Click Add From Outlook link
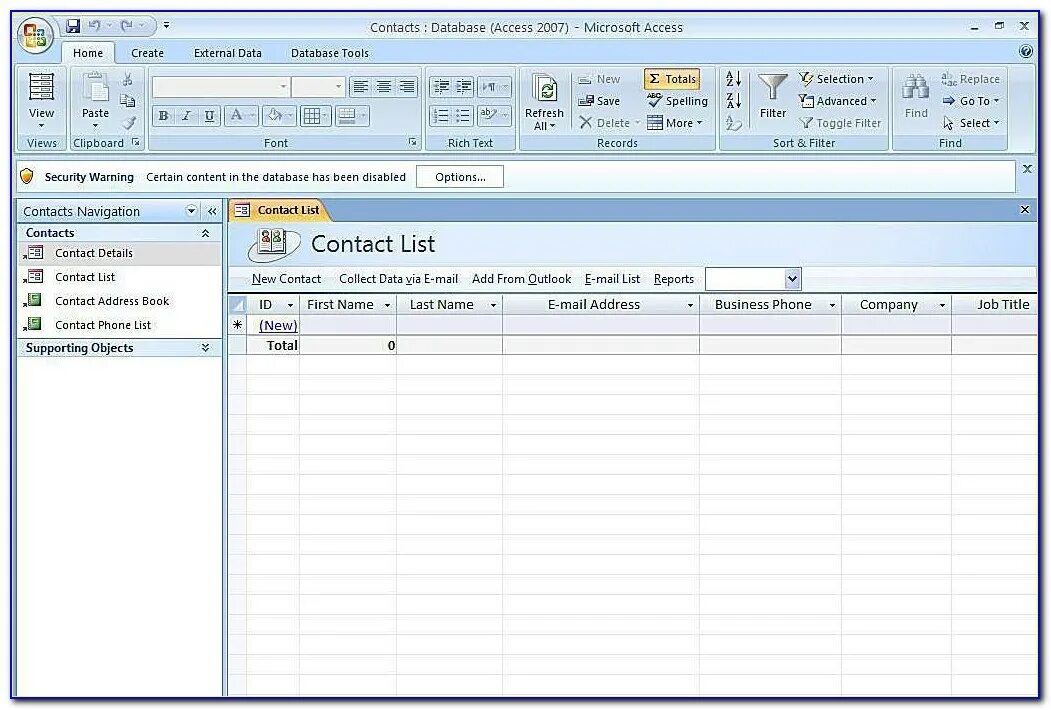Image resolution: width=1051 pixels, height=710 pixels. point(521,279)
